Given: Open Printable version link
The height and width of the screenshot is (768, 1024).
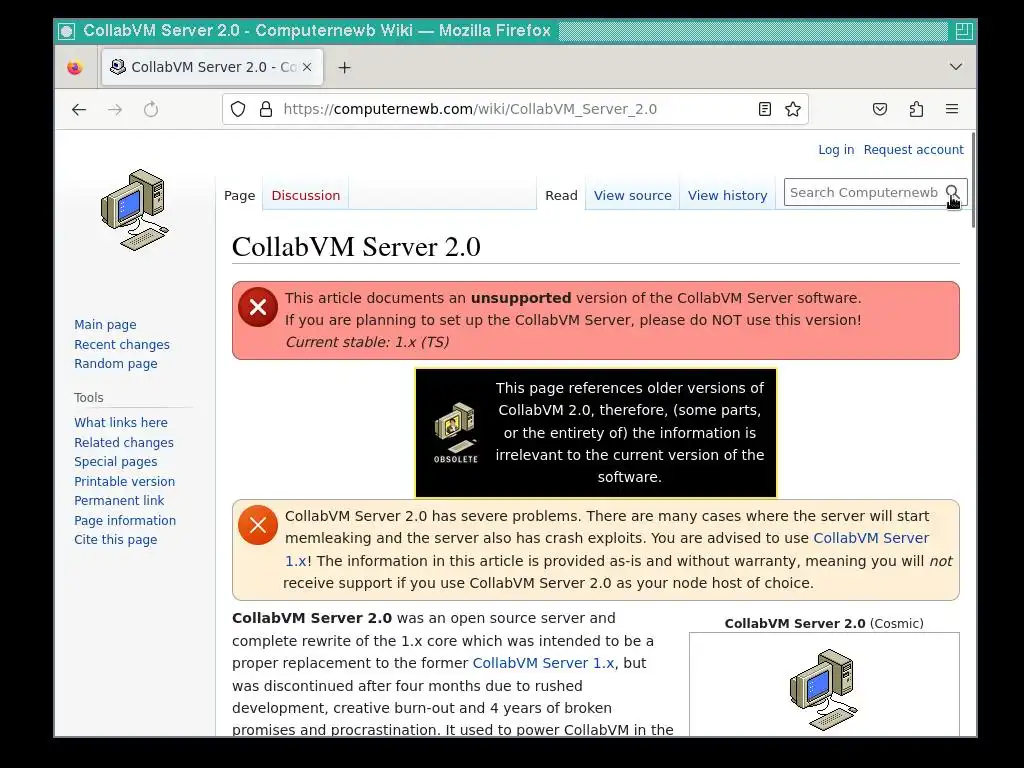Looking at the screenshot, I should (x=125, y=481).
